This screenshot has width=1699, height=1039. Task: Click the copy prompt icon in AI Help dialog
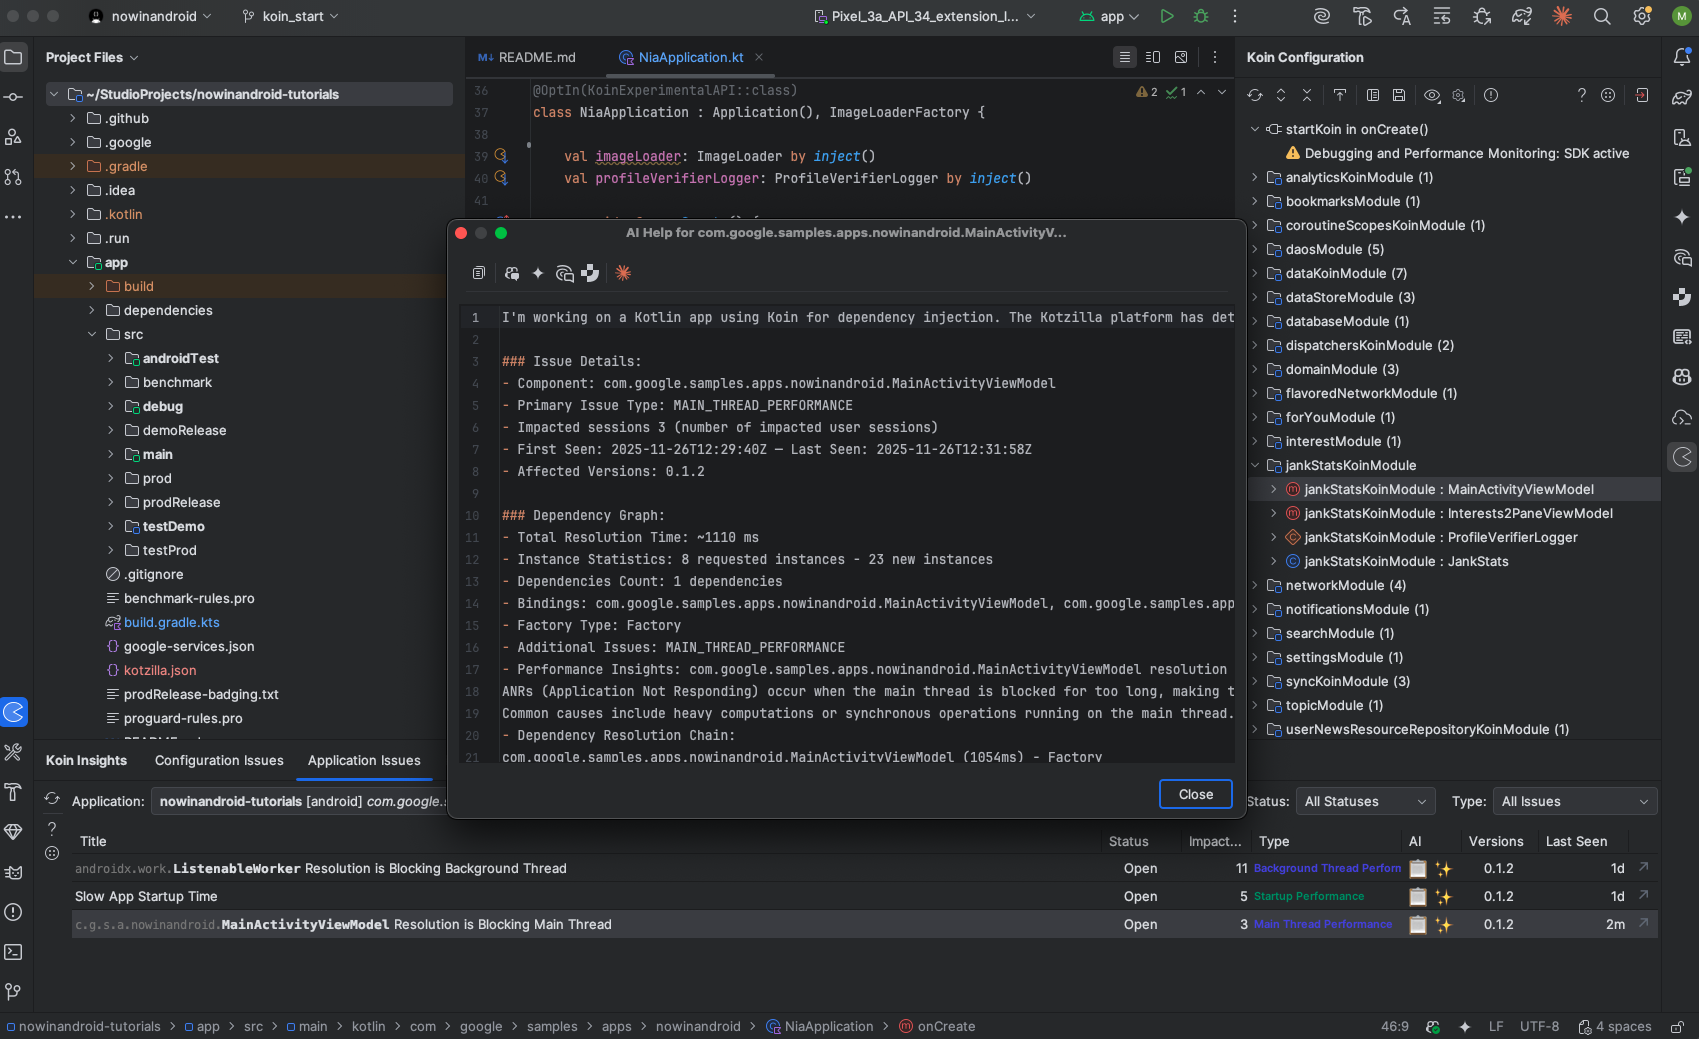point(479,273)
